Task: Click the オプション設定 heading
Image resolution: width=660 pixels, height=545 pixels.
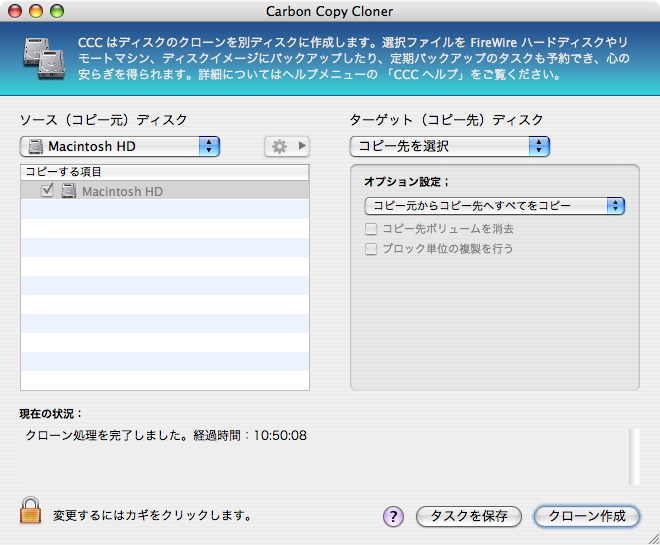Action: pyautogui.click(x=407, y=182)
